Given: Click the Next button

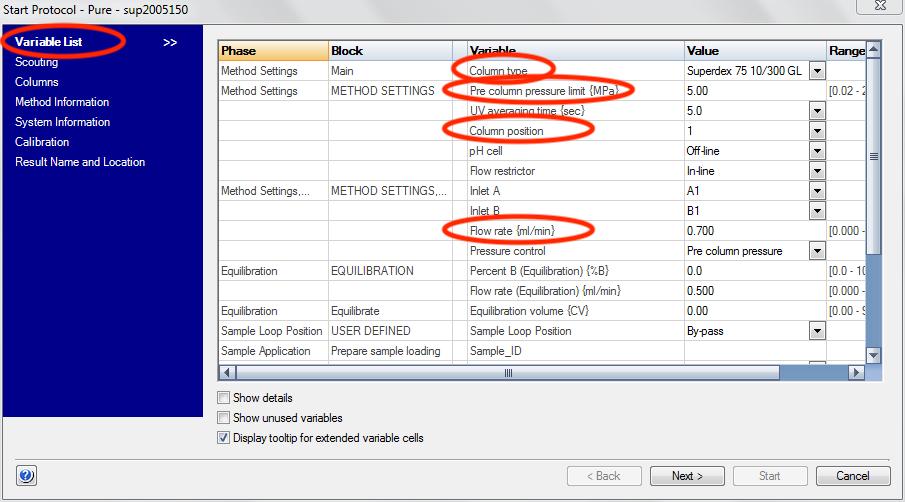Looking at the screenshot, I should [687, 476].
